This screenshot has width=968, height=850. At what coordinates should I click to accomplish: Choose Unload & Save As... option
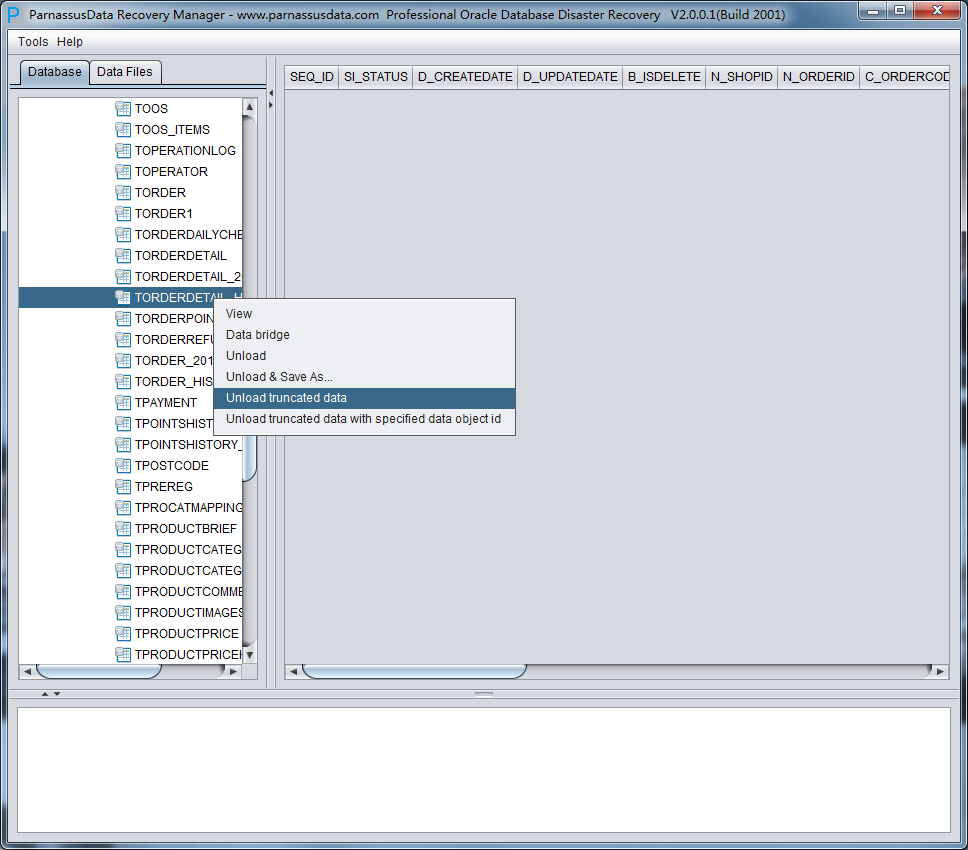tap(279, 377)
